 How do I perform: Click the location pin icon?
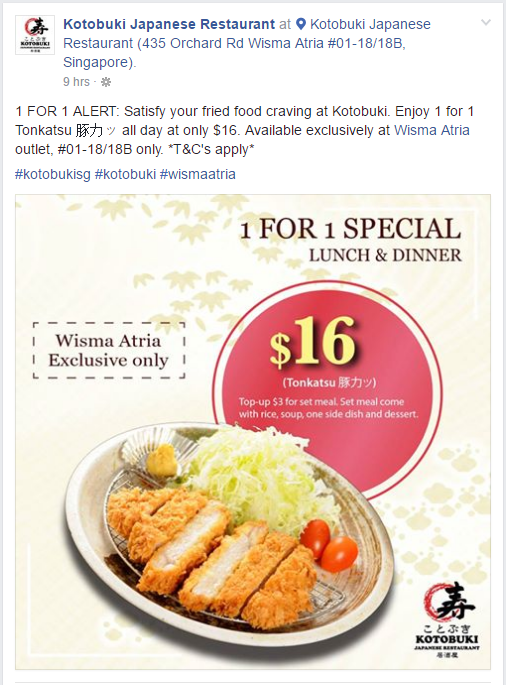point(300,24)
